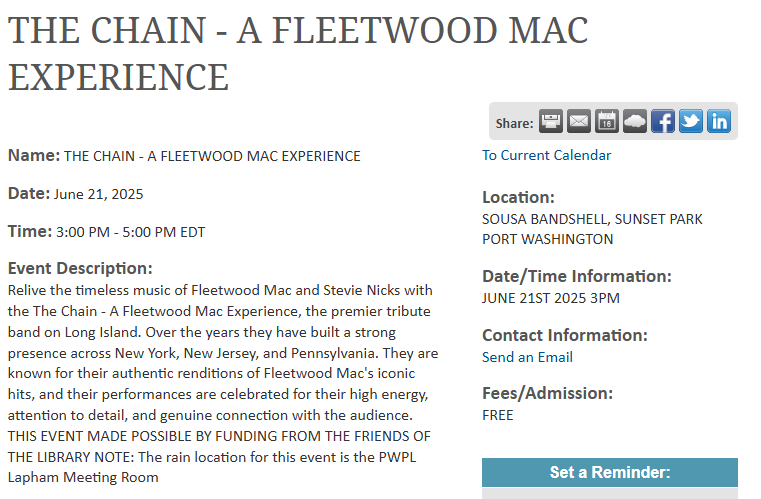This screenshot has width=761, height=499.
Task: Share the event on Twitter
Action: (691, 121)
